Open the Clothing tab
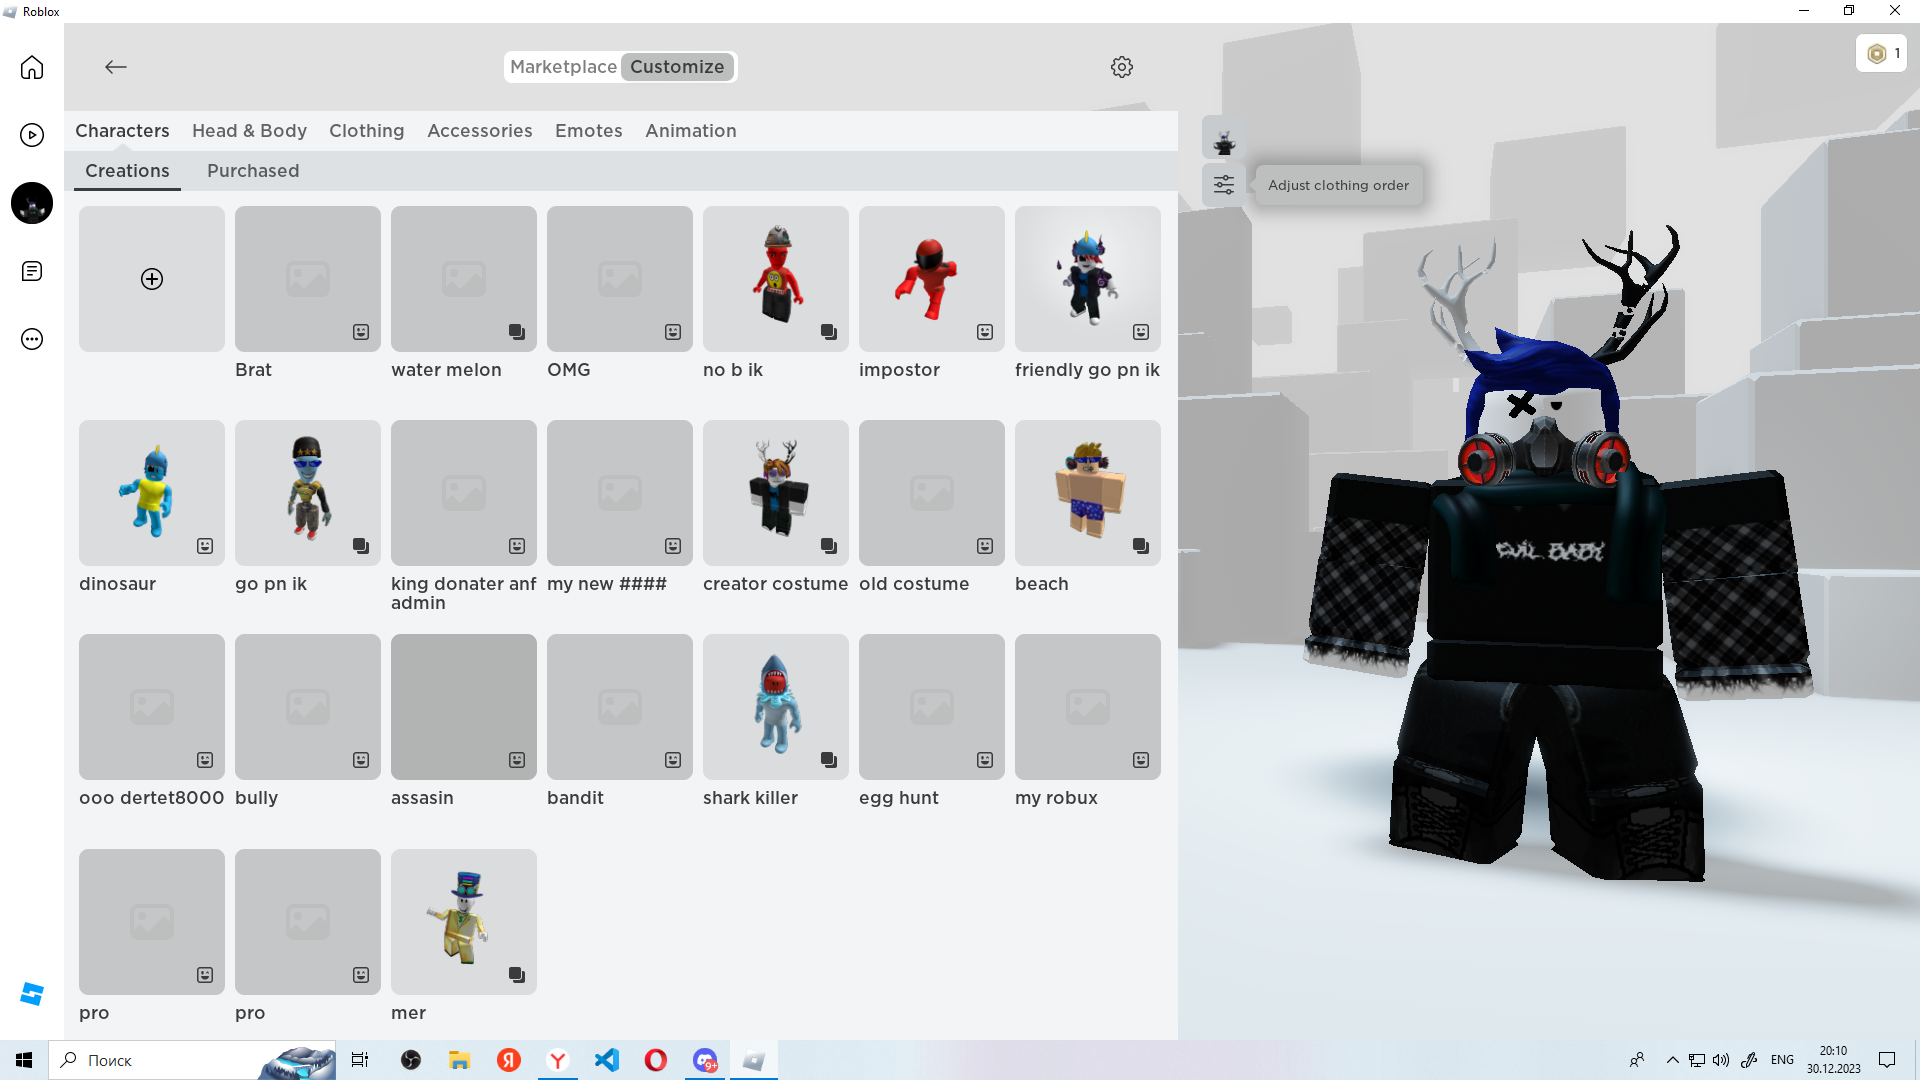The image size is (1920, 1080). [366, 131]
